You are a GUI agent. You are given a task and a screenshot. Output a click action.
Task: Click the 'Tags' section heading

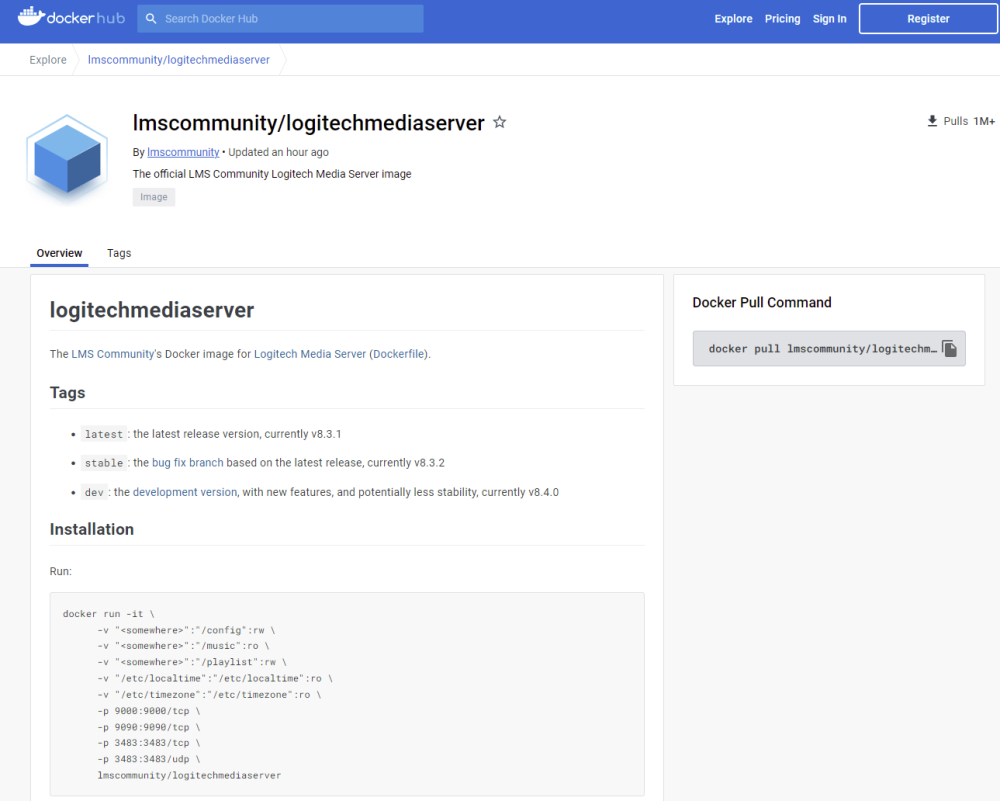[68, 392]
